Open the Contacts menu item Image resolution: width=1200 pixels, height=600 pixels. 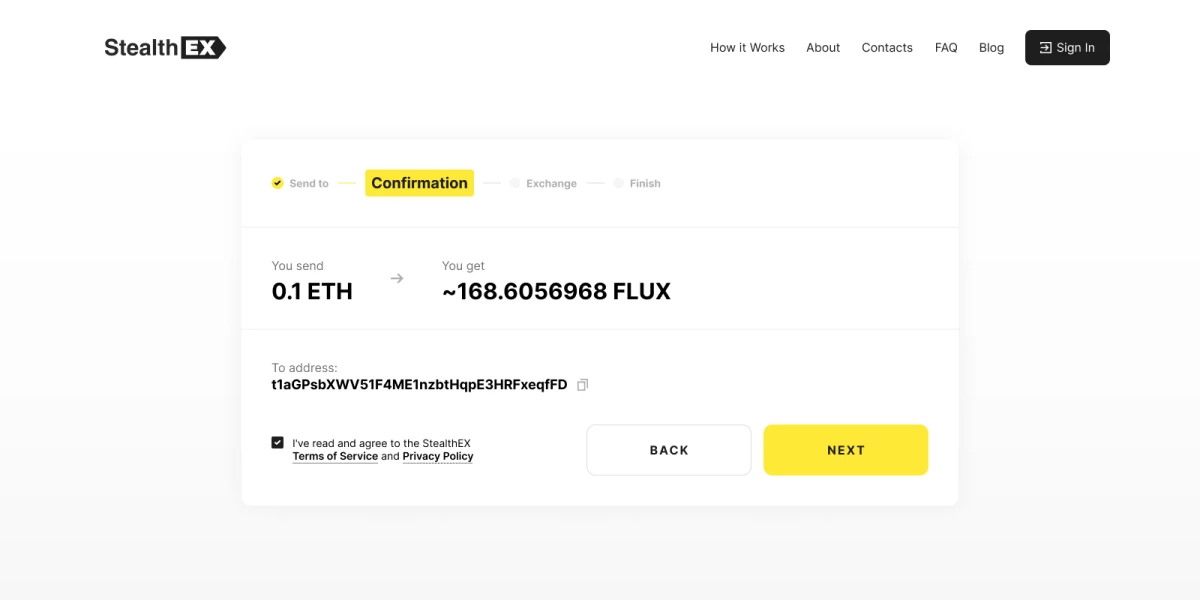click(887, 47)
